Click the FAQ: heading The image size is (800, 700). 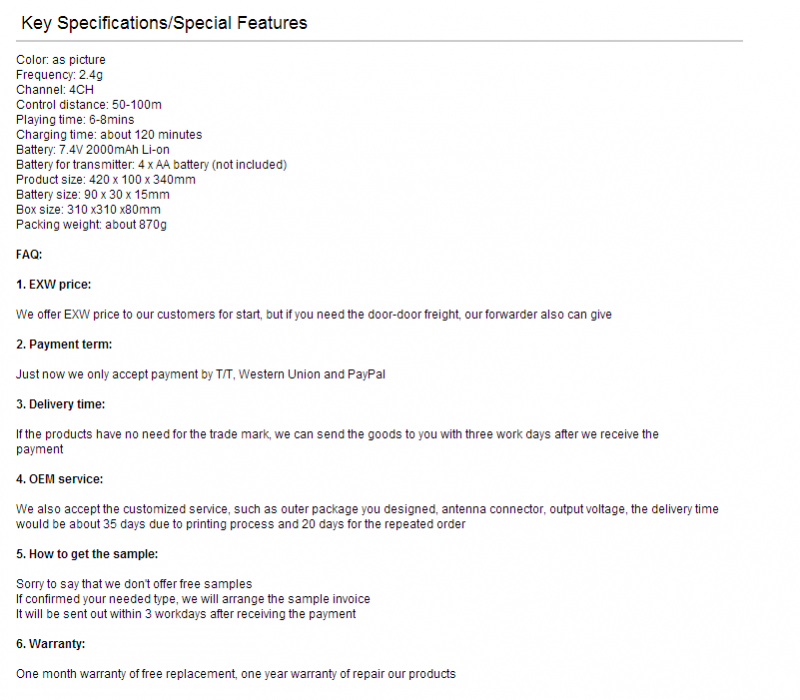[29, 255]
